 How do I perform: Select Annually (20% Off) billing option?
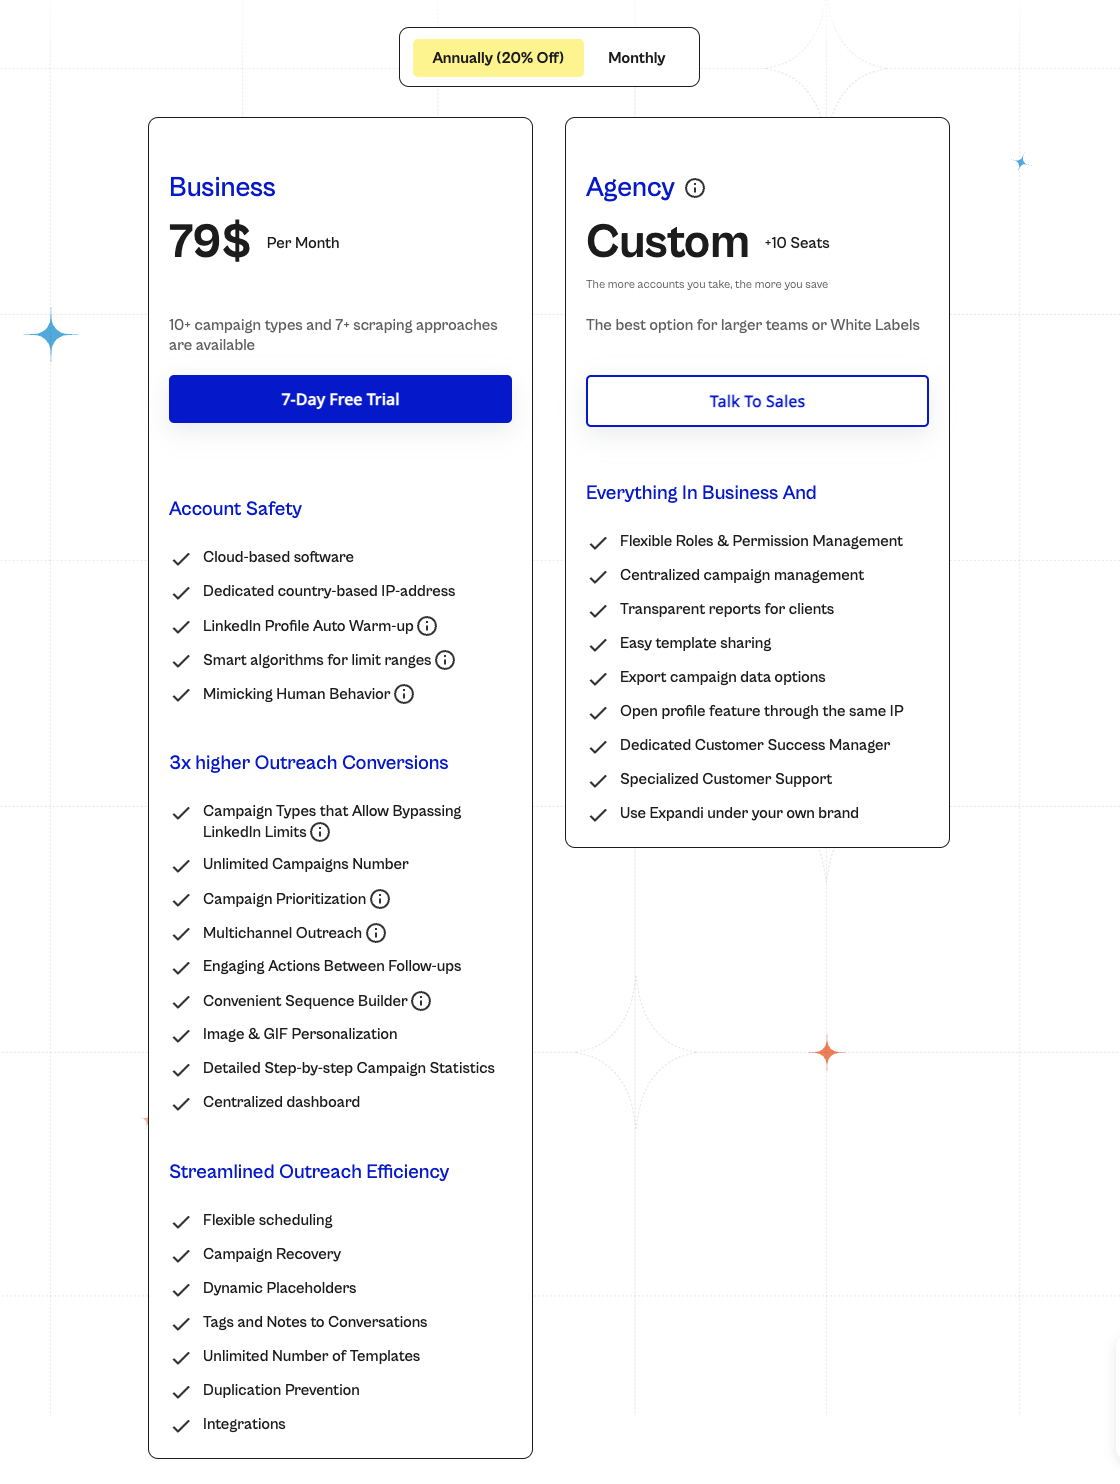[498, 58]
